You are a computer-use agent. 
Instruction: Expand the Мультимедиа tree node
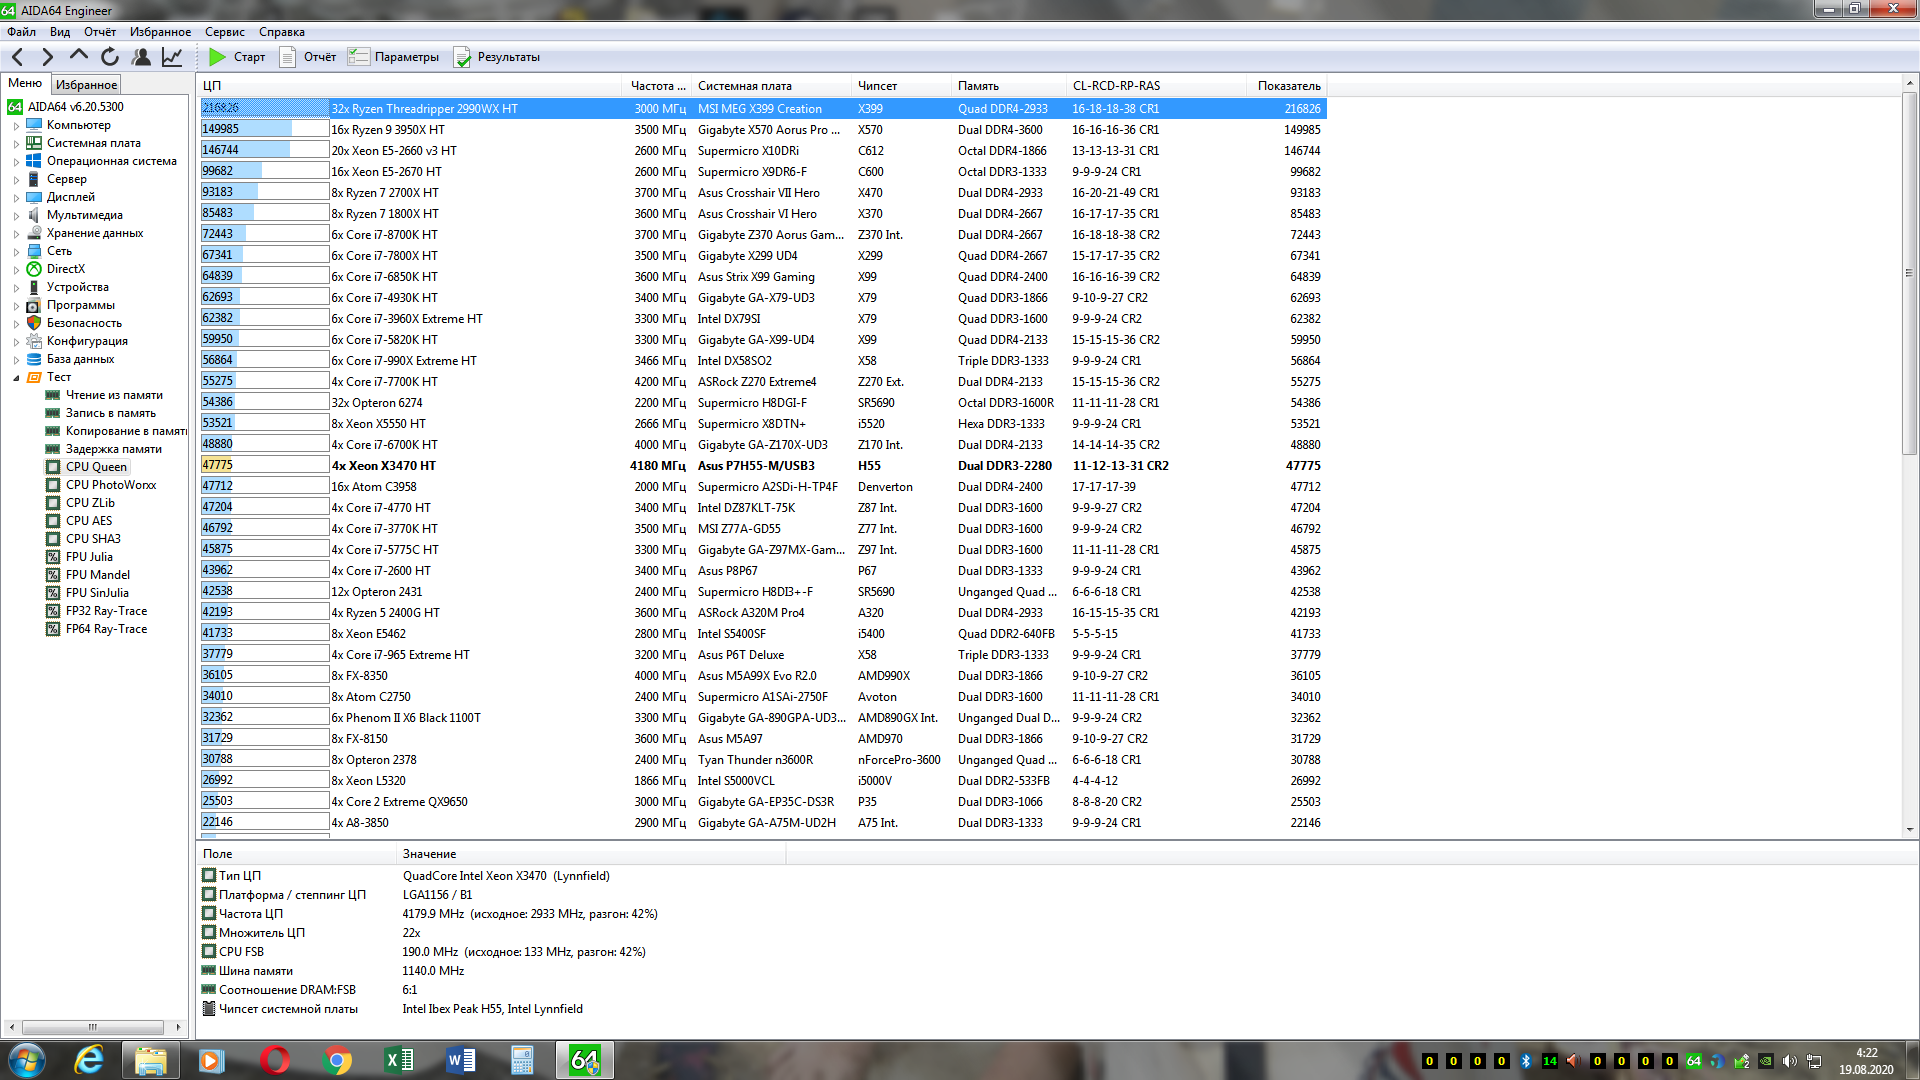pyautogui.click(x=16, y=216)
